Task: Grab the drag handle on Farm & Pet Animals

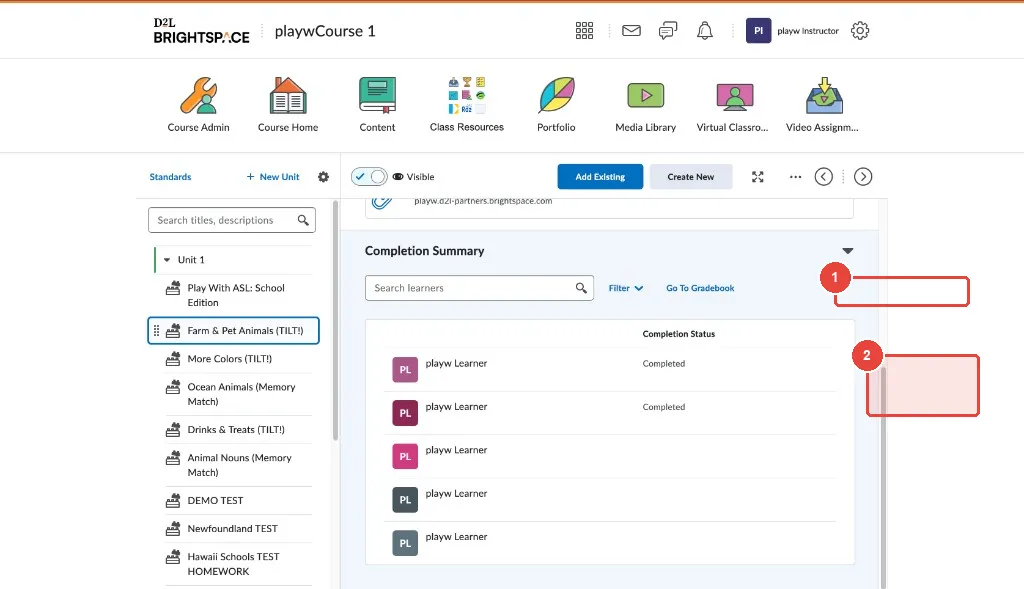Action: pyautogui.click(x=156, y=331)
